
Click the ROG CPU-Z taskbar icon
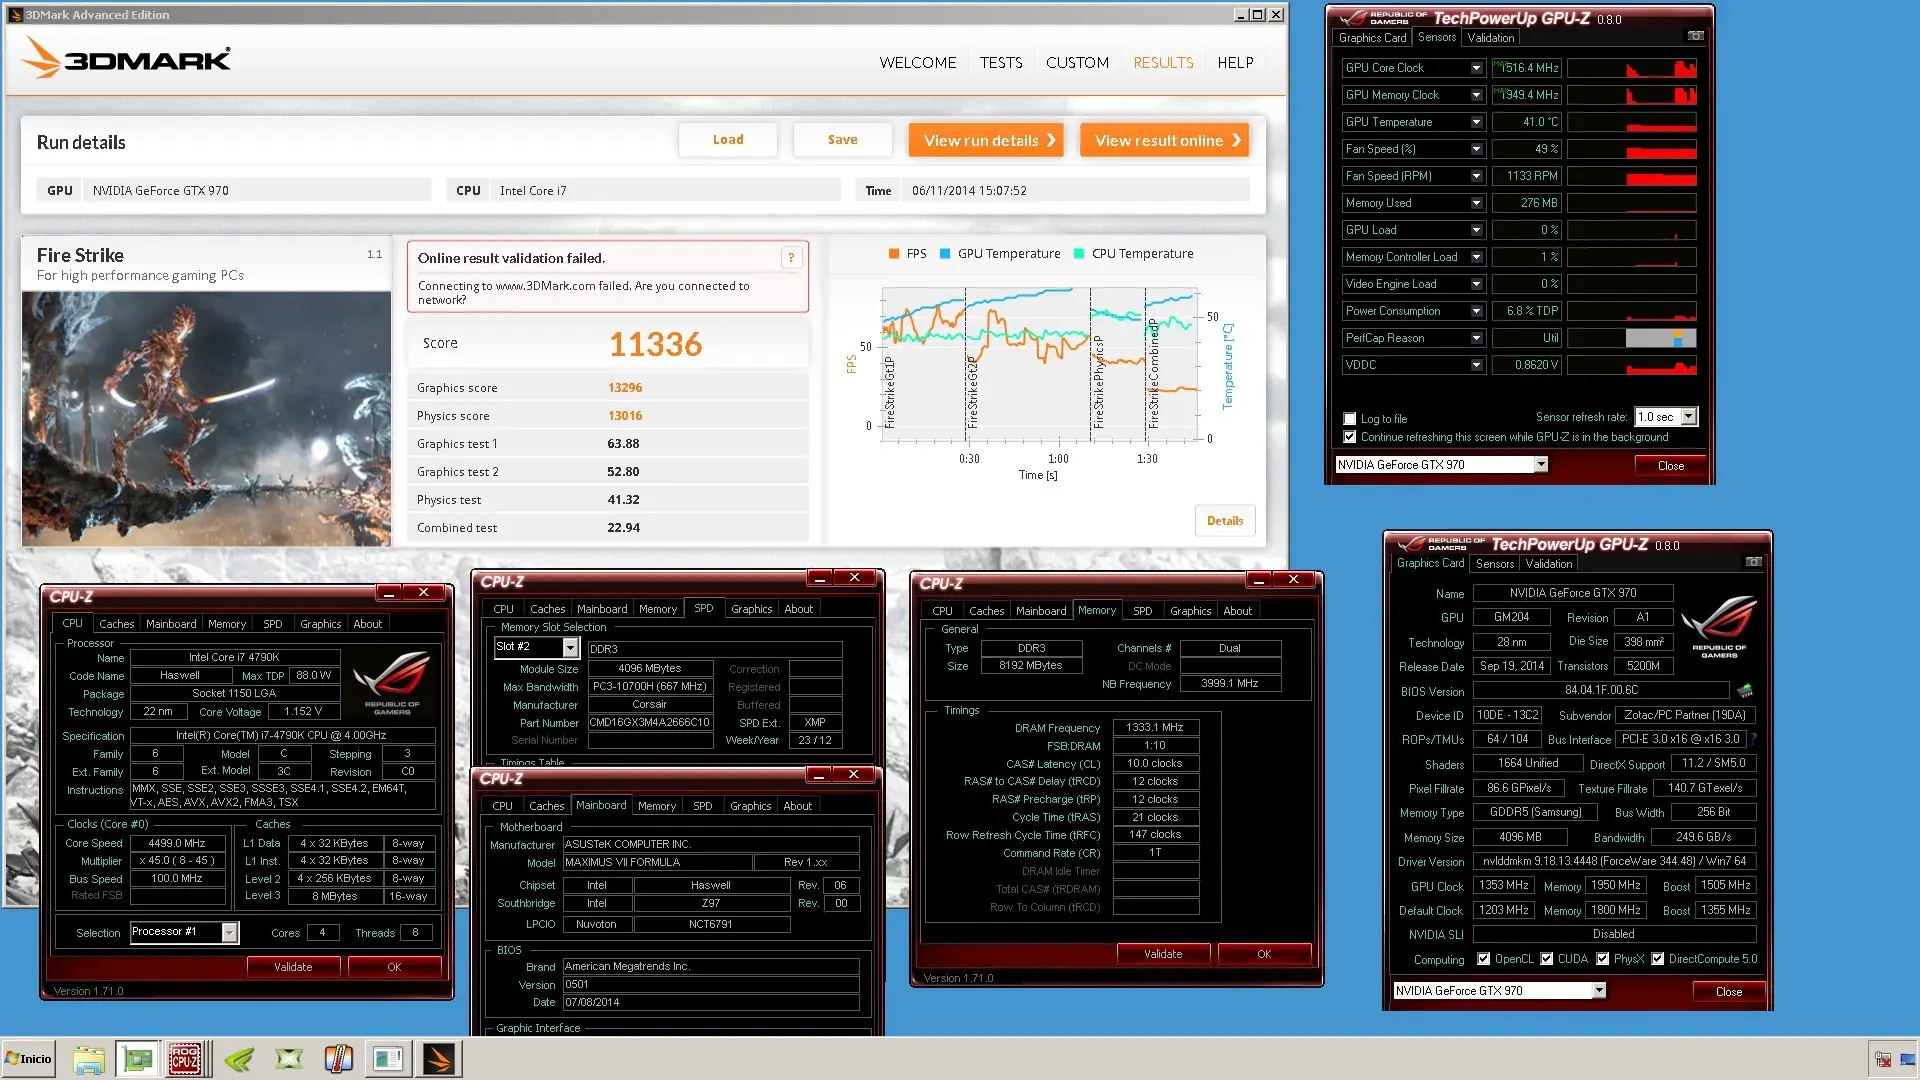tap(185, 1059)
